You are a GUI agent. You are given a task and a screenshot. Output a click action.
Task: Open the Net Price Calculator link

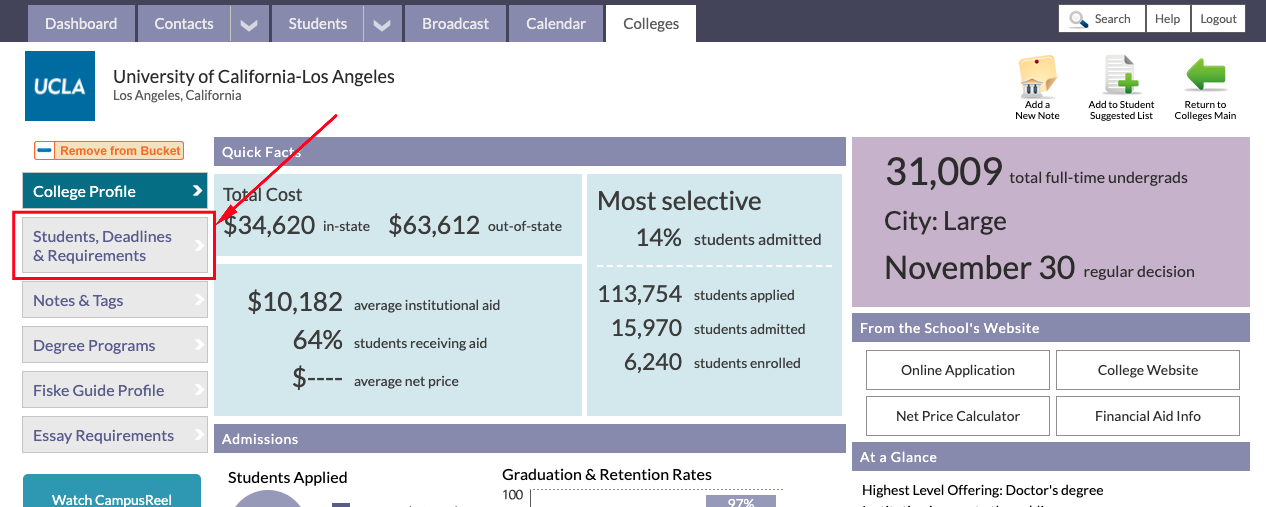(958, 416)
